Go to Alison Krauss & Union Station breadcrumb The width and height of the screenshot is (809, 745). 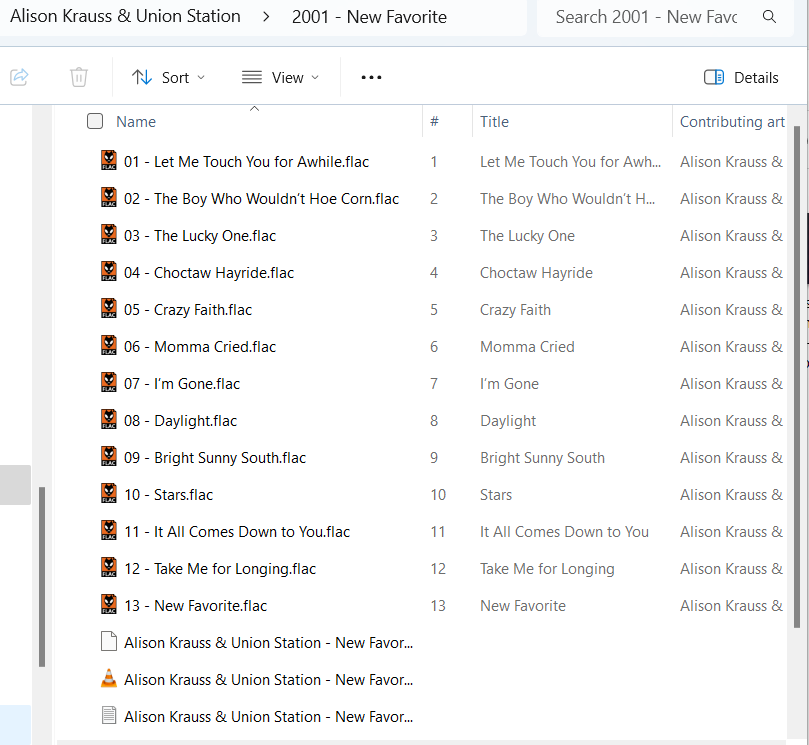click(125, 17)
